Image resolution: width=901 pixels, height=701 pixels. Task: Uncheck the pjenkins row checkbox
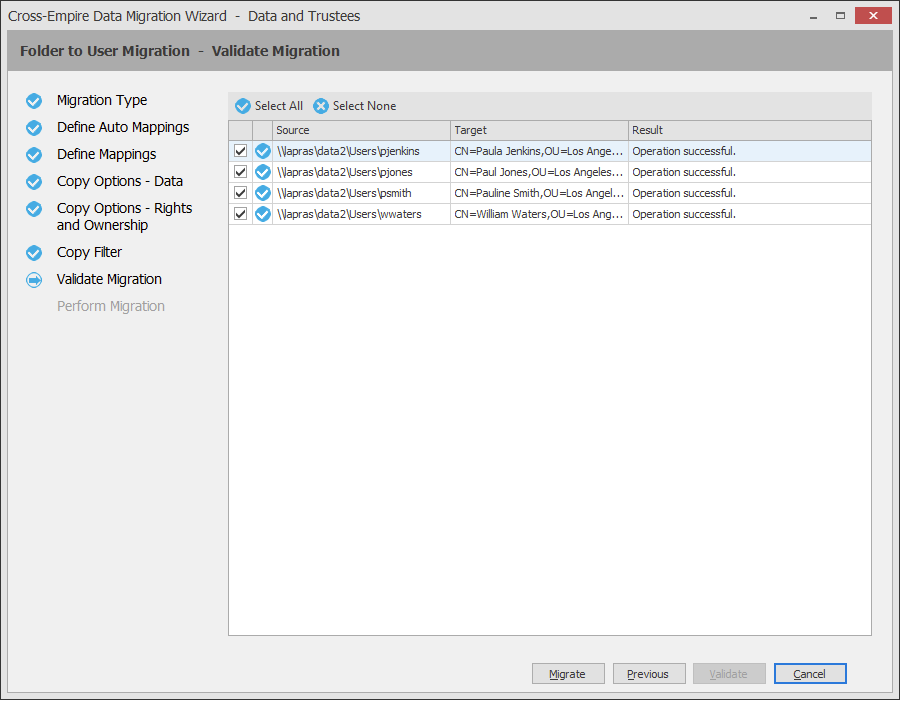(x=241, y=151)
